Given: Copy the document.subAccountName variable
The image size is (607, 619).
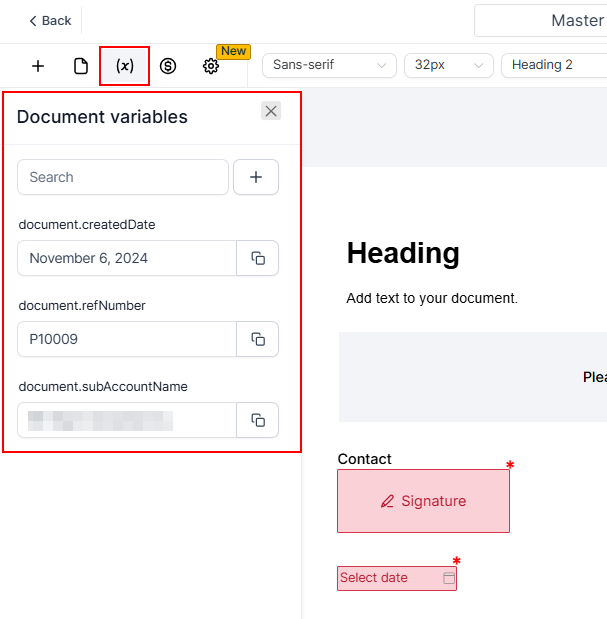Looking at the screenshot, I should coord(258,420).
